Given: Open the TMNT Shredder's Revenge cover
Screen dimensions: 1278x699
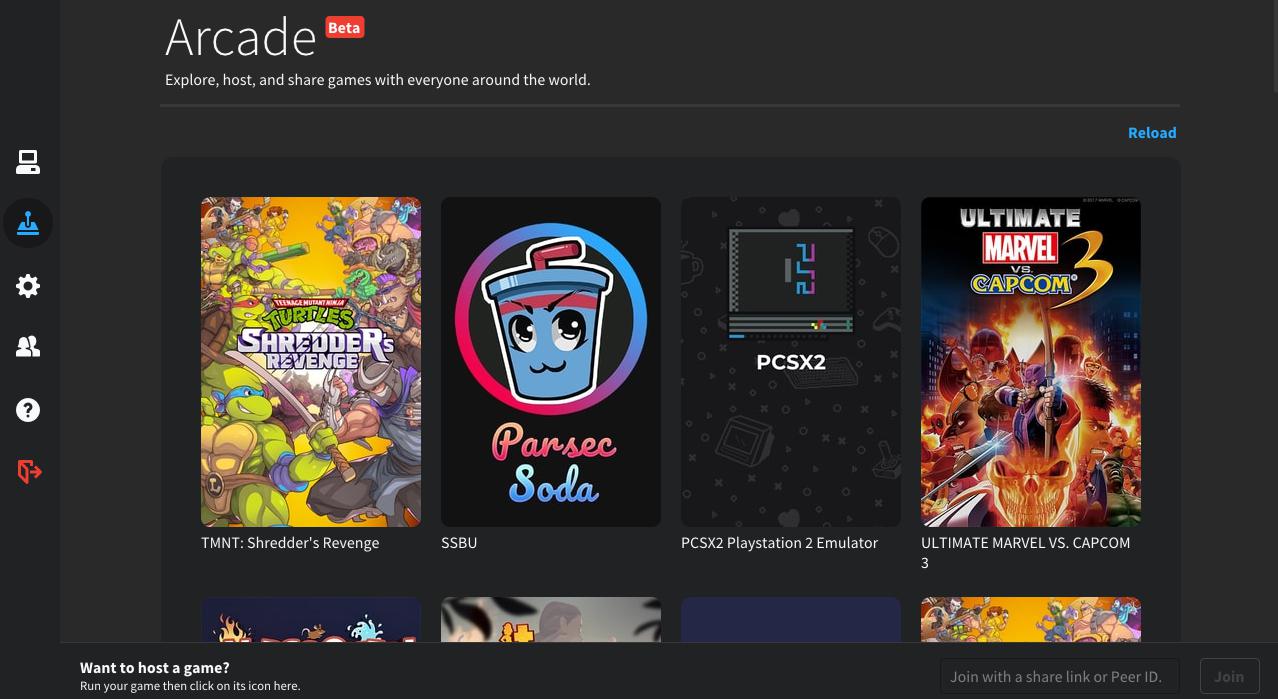Looking at the screenshot, I should pos(311,362).
